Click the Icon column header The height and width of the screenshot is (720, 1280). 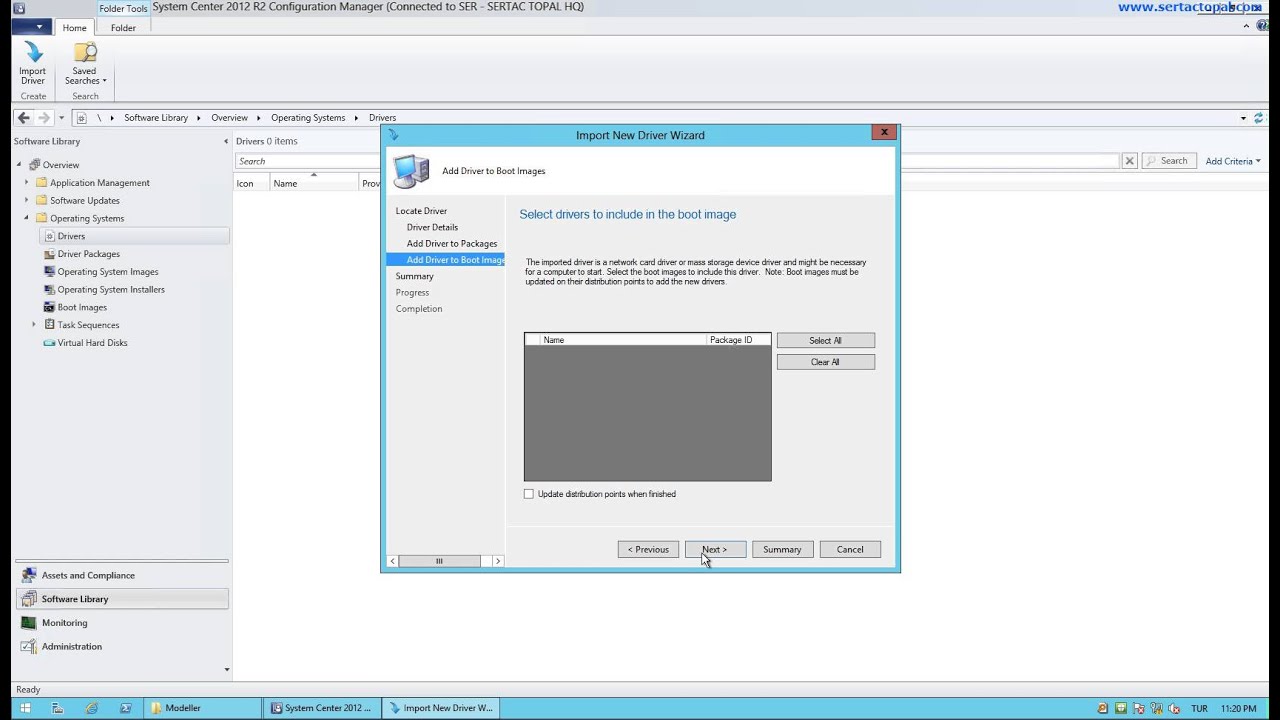click(x=251, y=183)
